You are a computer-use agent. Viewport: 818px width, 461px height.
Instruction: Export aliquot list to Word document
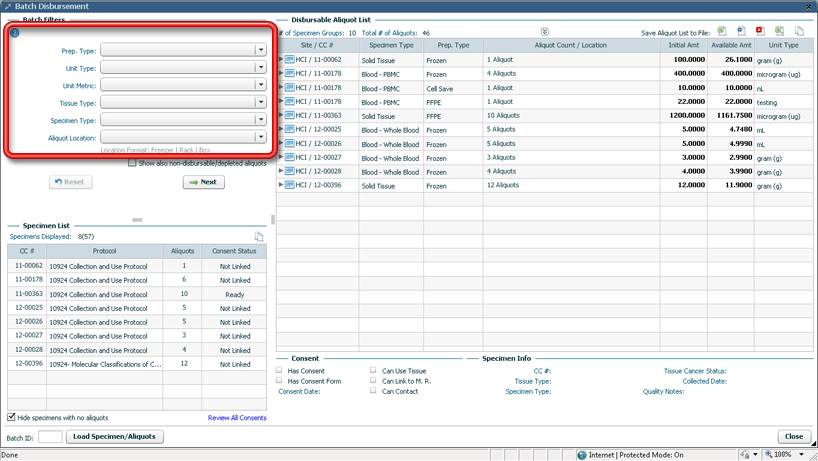tap(741, 31)
